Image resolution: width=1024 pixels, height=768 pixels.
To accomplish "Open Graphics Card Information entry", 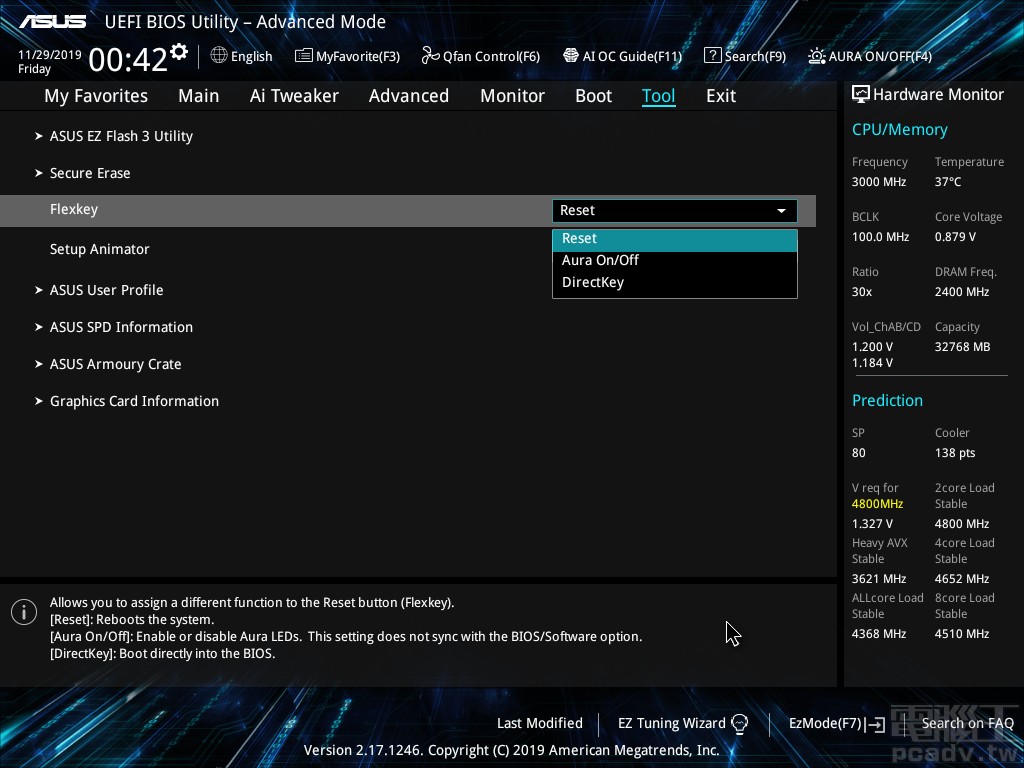I will click(x=134, y=401).
